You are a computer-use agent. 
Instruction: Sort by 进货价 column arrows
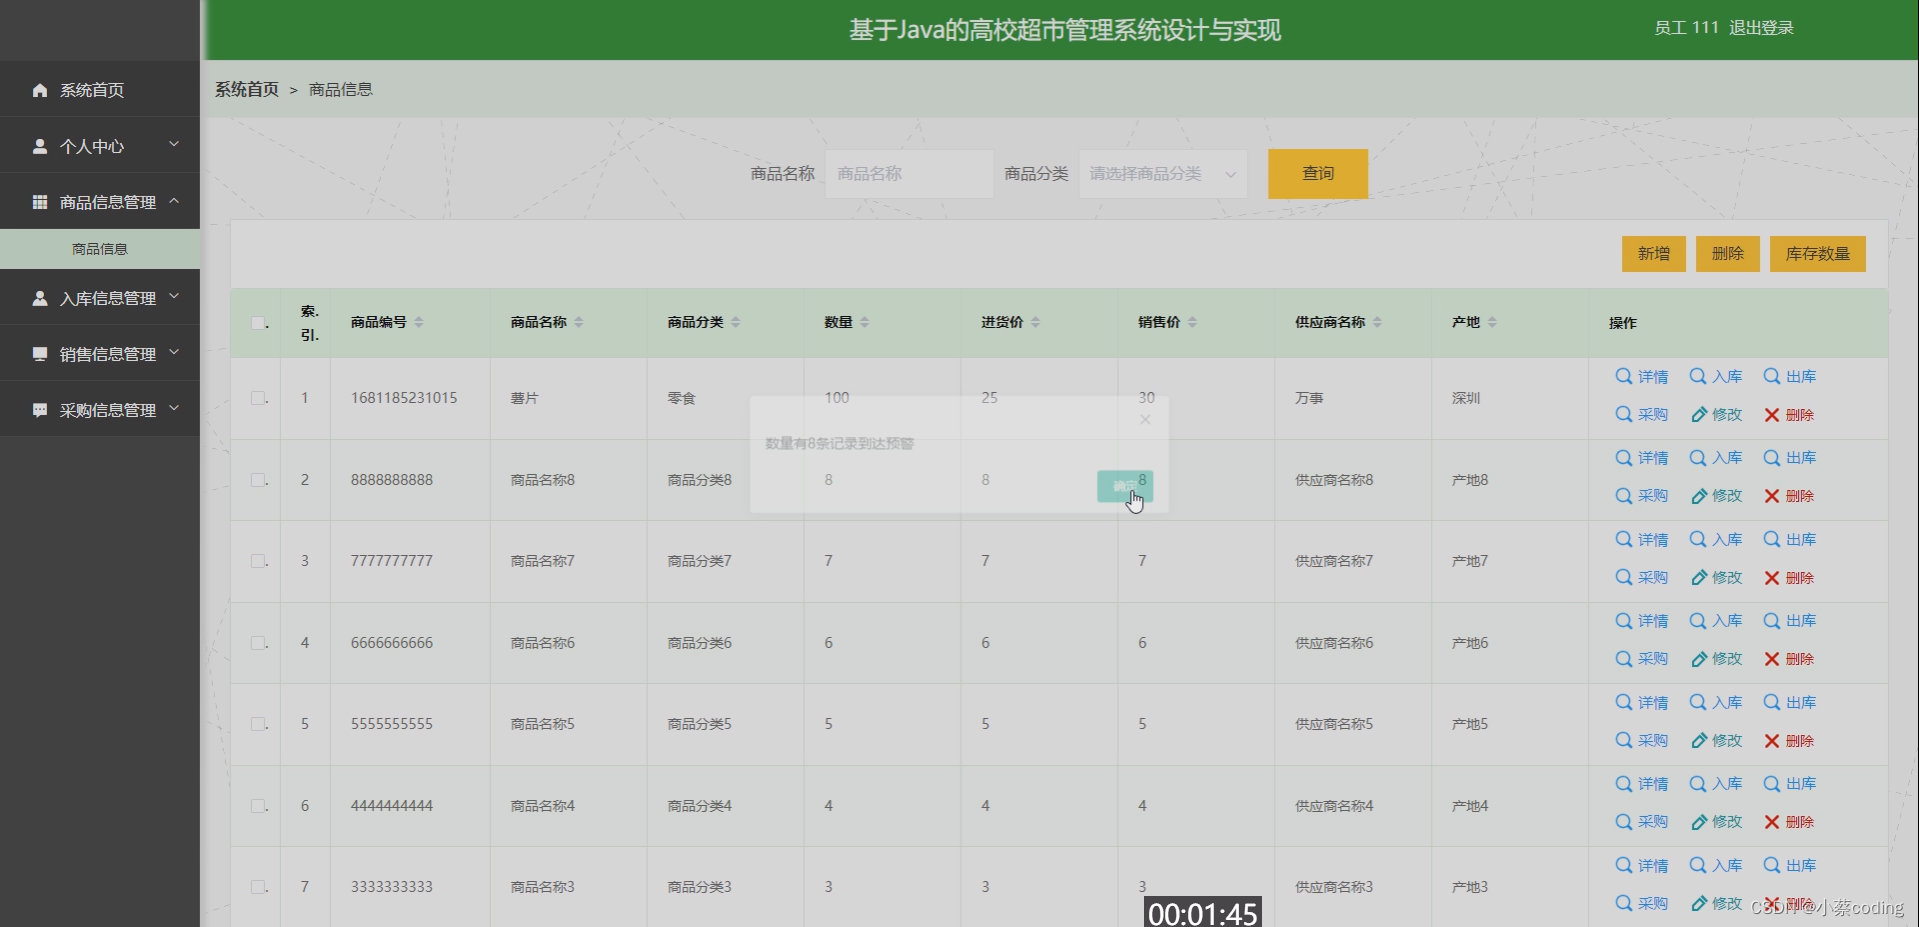pos(1036,322)
